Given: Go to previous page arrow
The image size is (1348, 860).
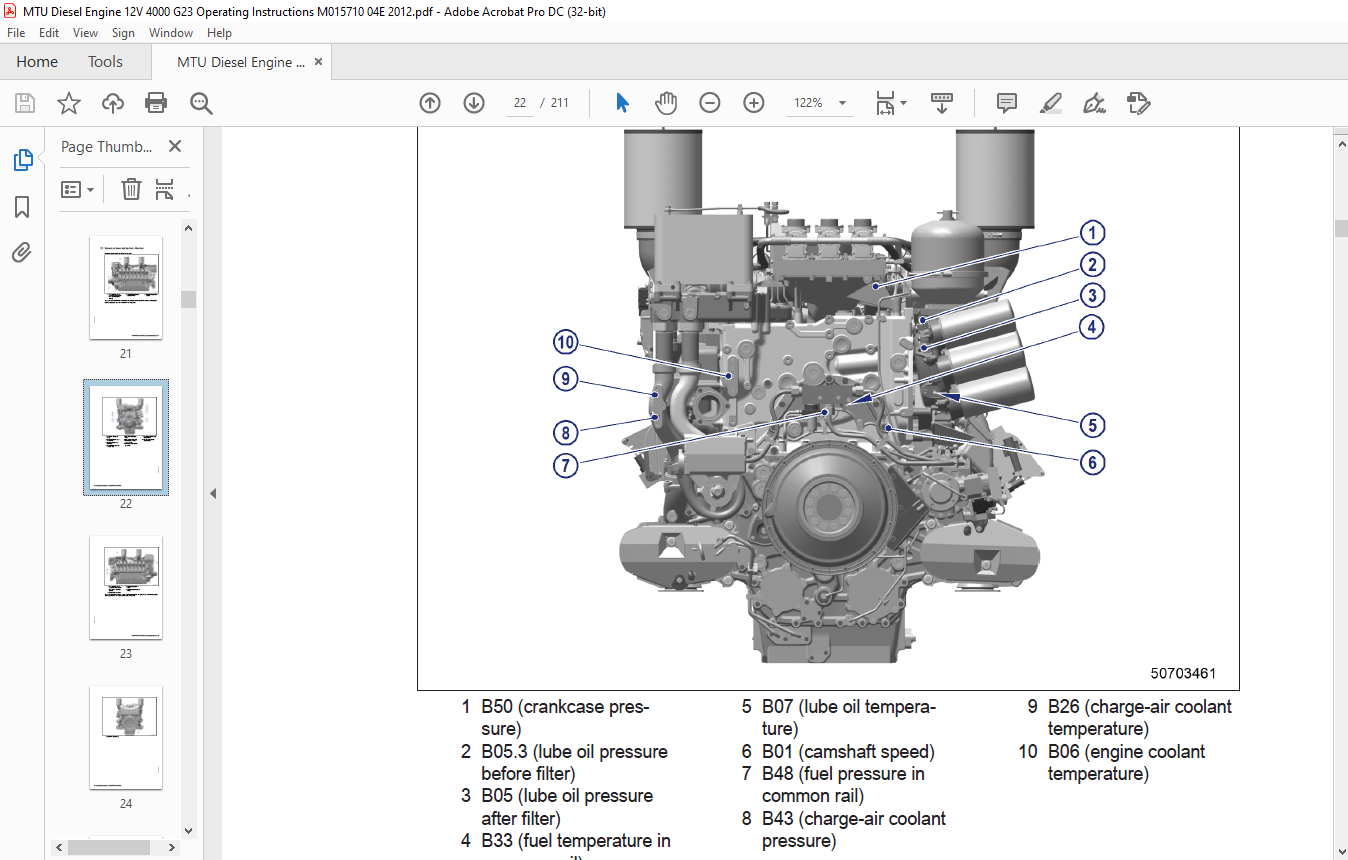Looking at the screenshot, I should click(x=430, y=103).
